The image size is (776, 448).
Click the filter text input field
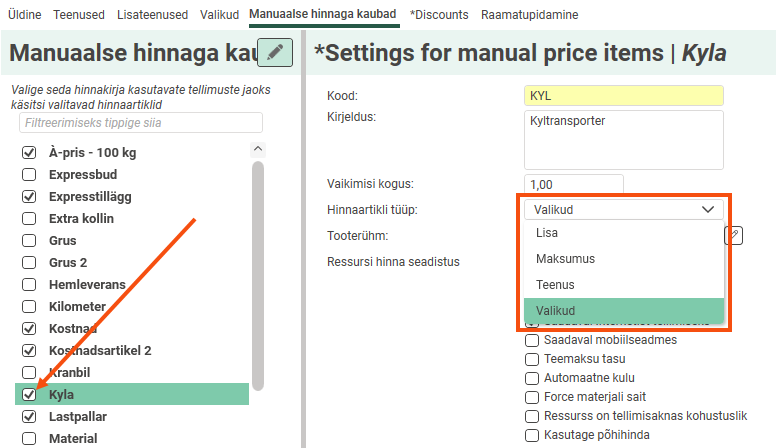click(140, 123)
